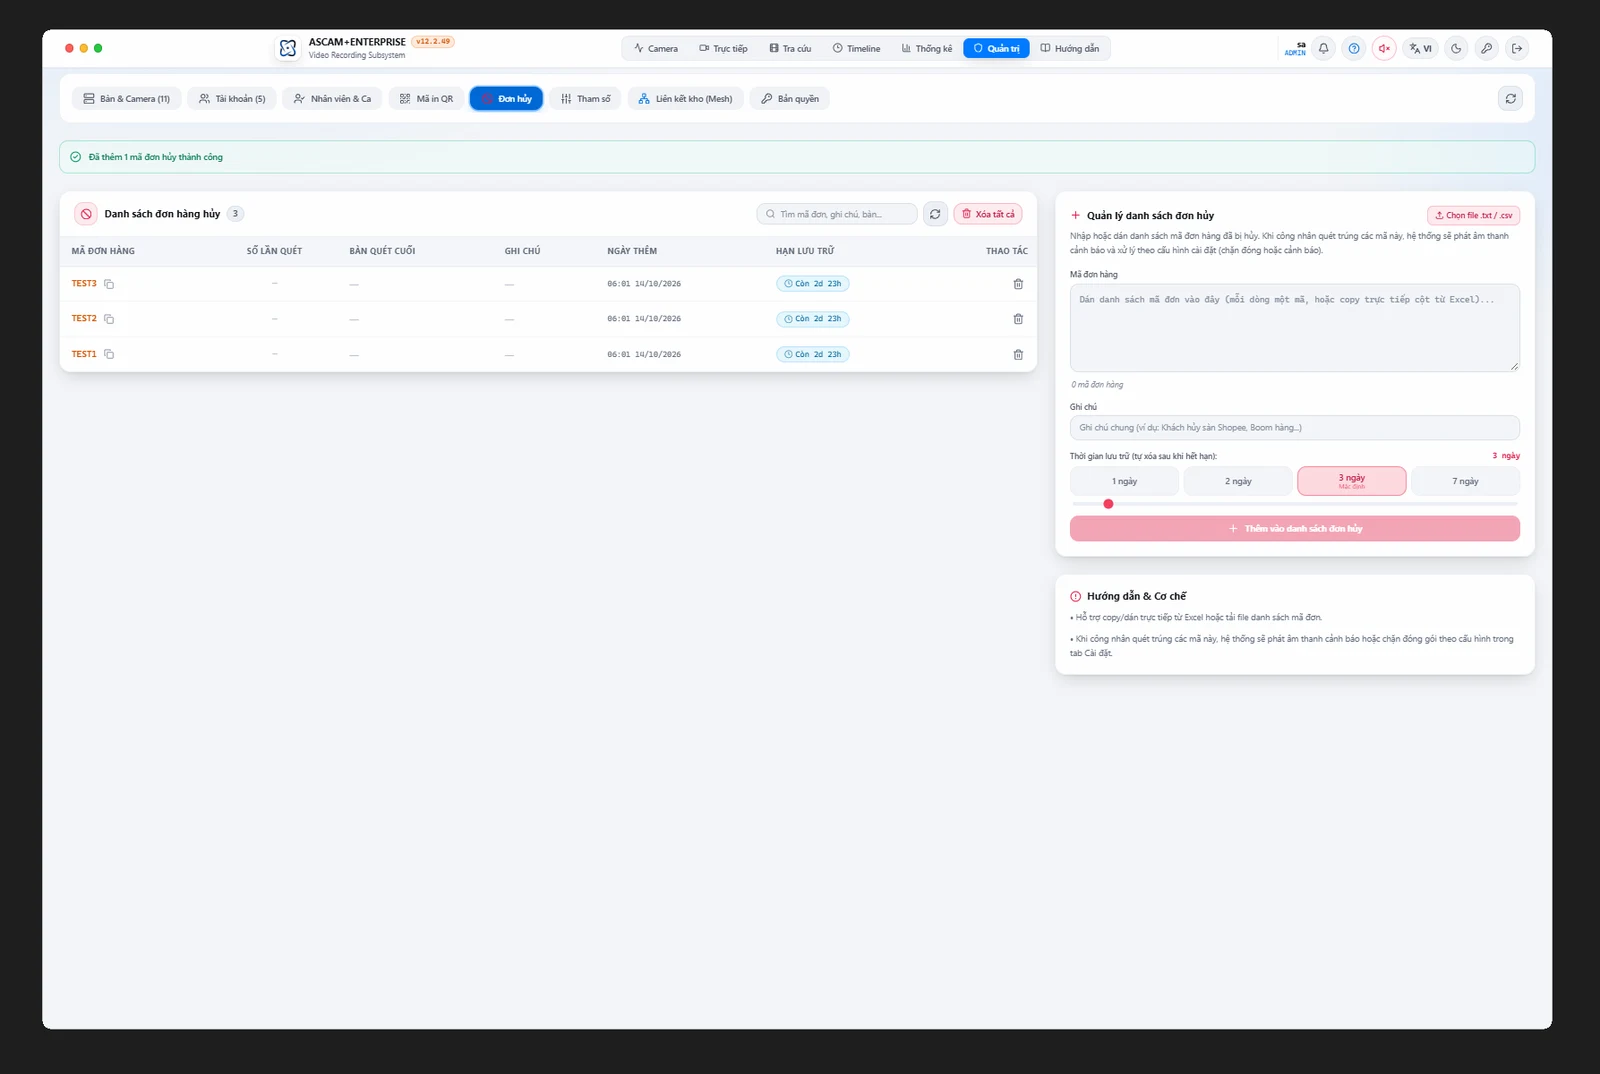Open Nhân viên & Ca sub-tab
This screenshot has width=1600, height=1074.
[332, 99]
